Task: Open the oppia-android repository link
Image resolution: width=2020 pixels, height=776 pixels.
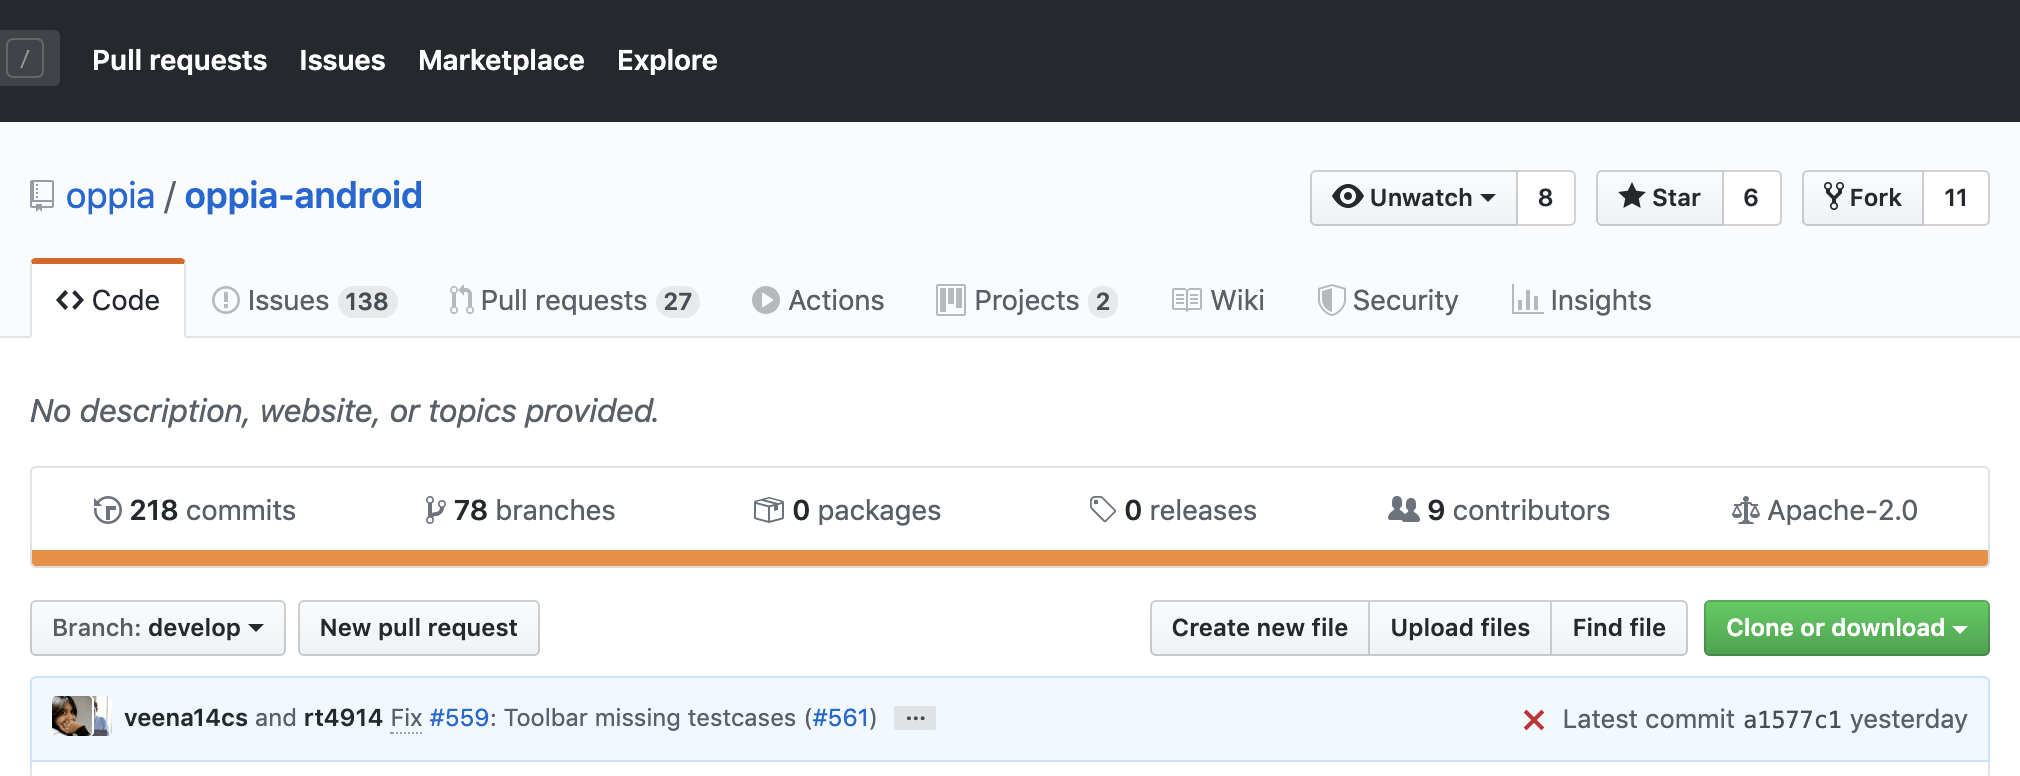Action: click(x=304, y=195)
